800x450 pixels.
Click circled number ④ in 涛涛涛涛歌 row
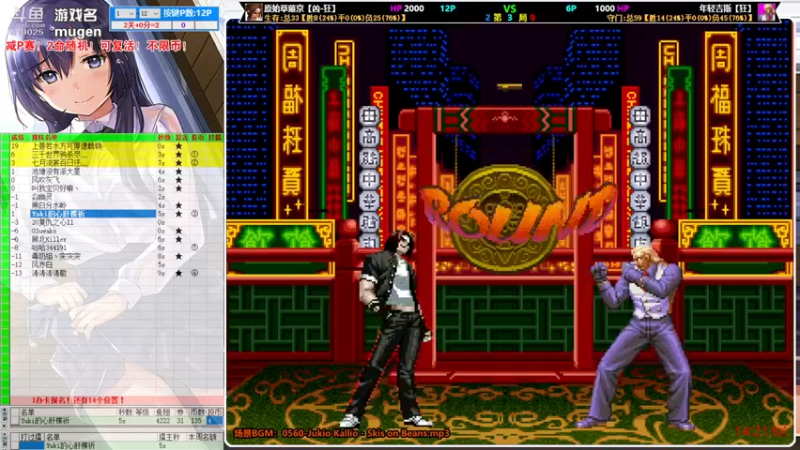(x=194, y=273)
